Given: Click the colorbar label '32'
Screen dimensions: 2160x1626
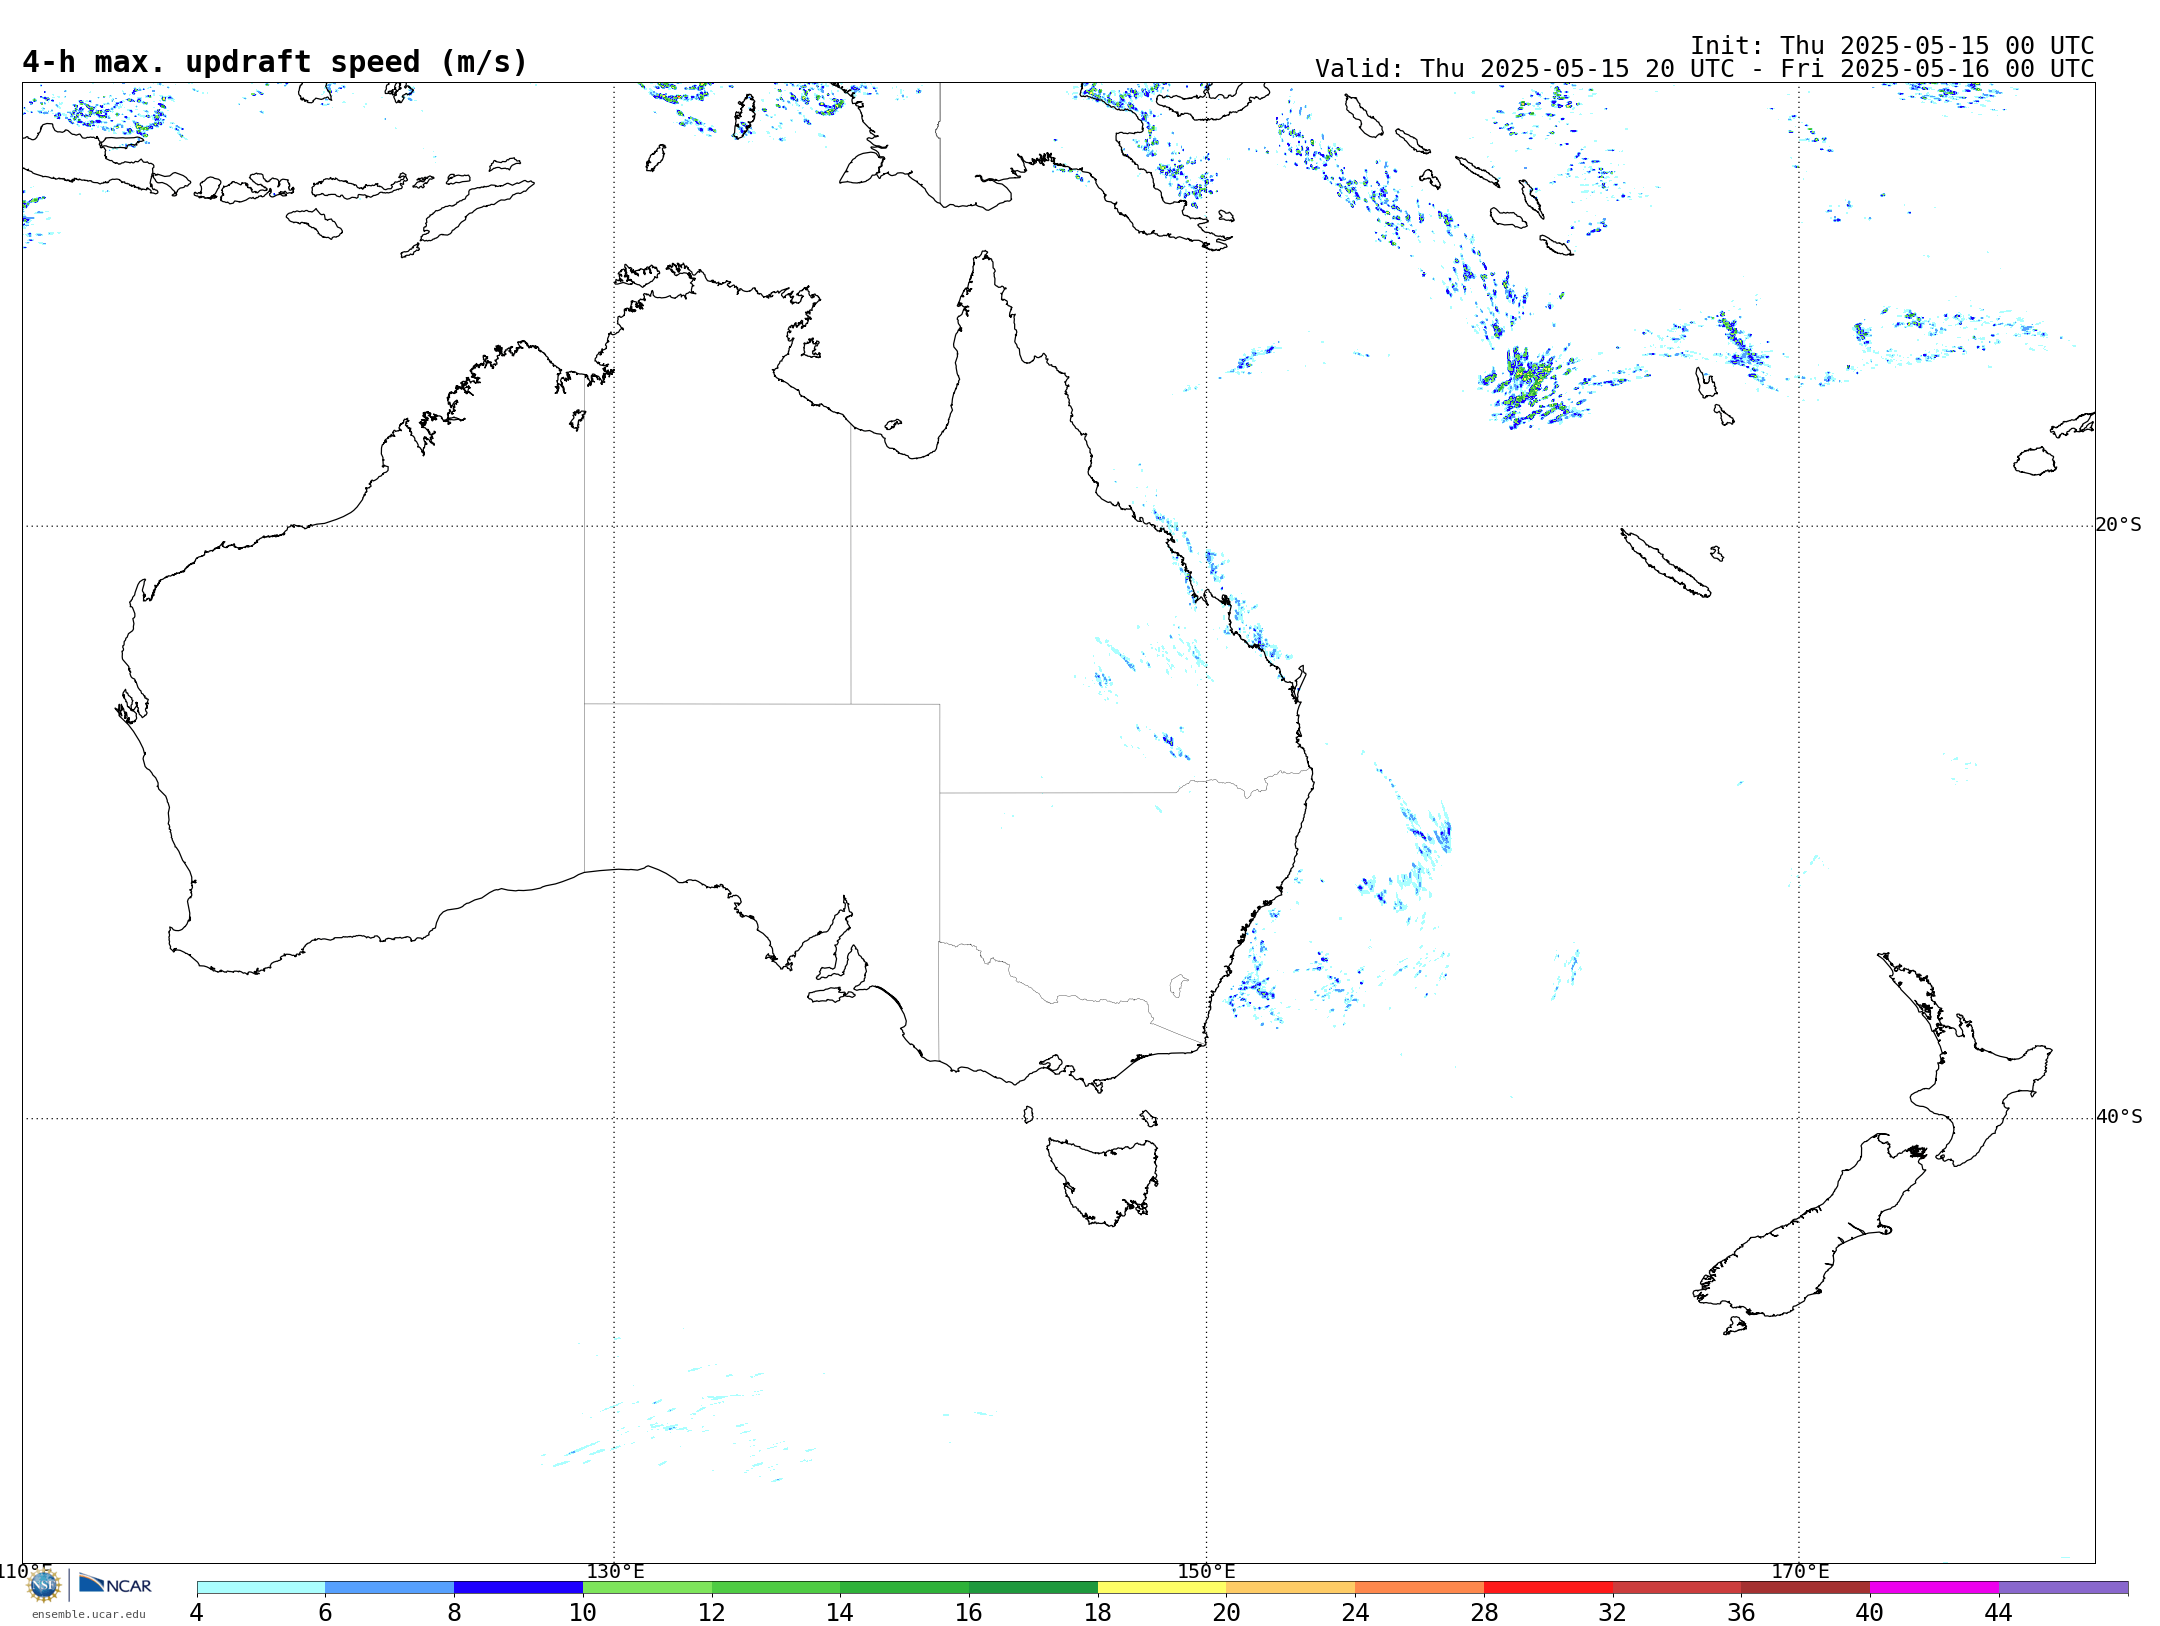Looking at the screenshot, I should tap(1613, 1613).
